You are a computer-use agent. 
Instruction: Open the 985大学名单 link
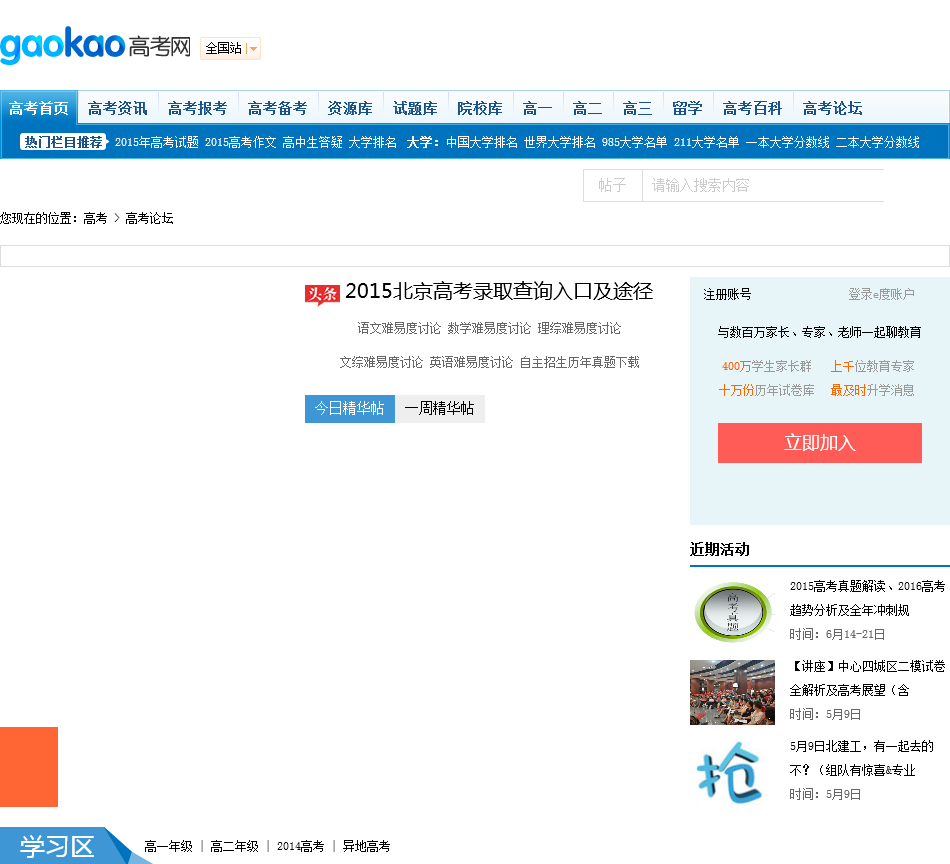click(634, 142)
